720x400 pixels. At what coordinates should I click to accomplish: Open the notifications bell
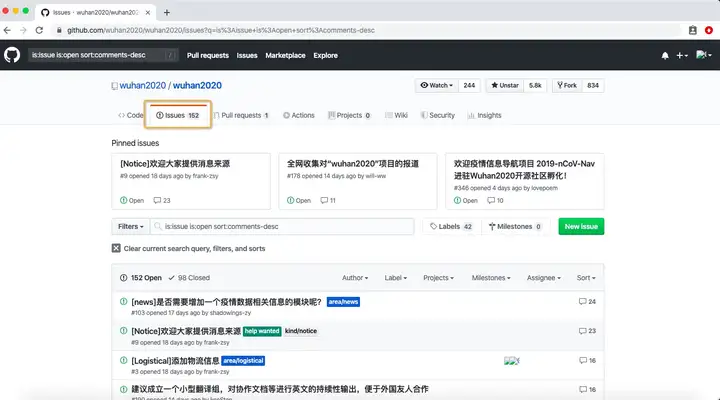click(665, 56)
